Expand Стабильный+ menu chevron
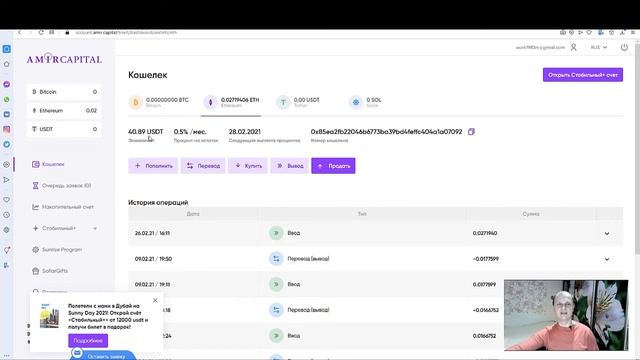The height and width of the screenshot is (360, 640). (95, 228)
